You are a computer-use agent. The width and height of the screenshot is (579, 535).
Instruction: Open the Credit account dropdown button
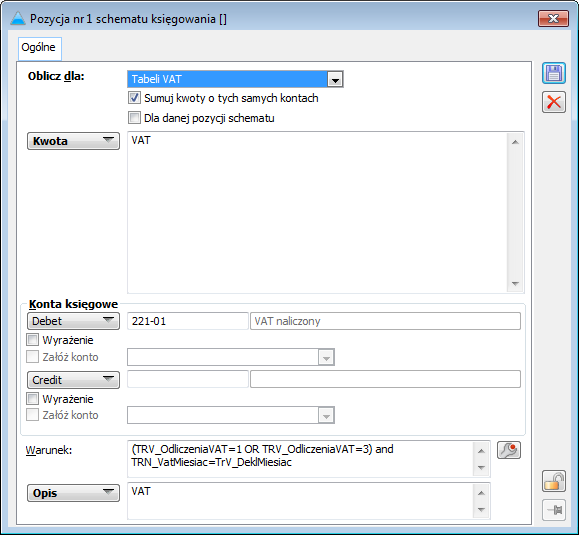pyautogui.click(x=73, y=380)
